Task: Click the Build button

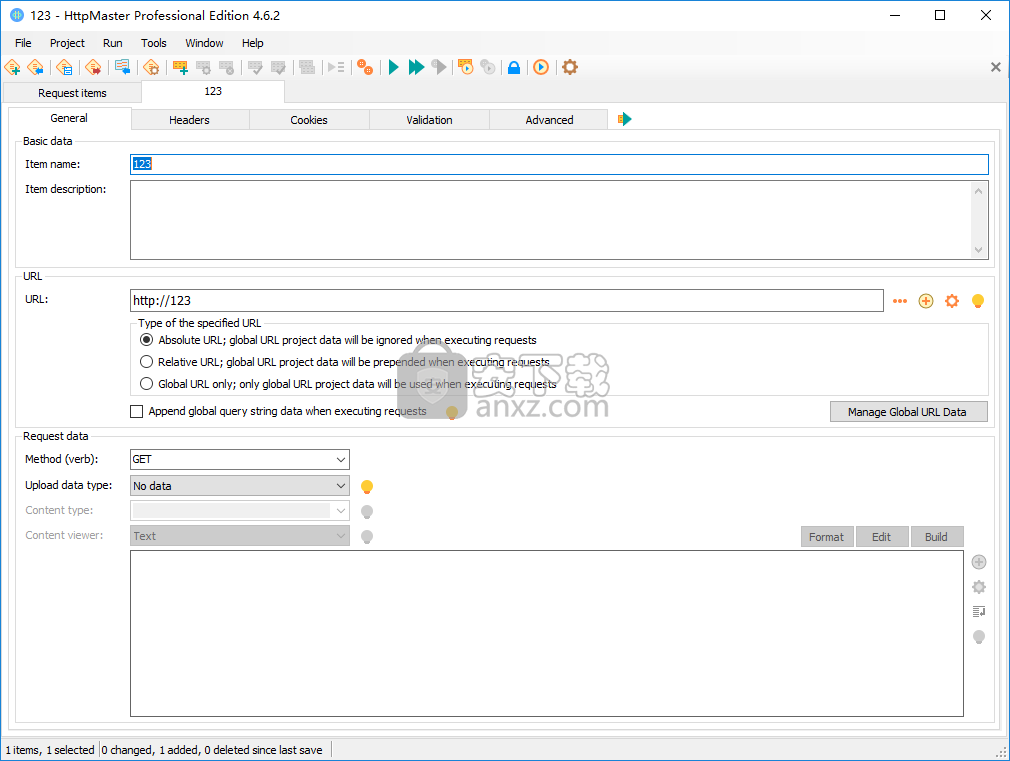Action: click(937, 537)
